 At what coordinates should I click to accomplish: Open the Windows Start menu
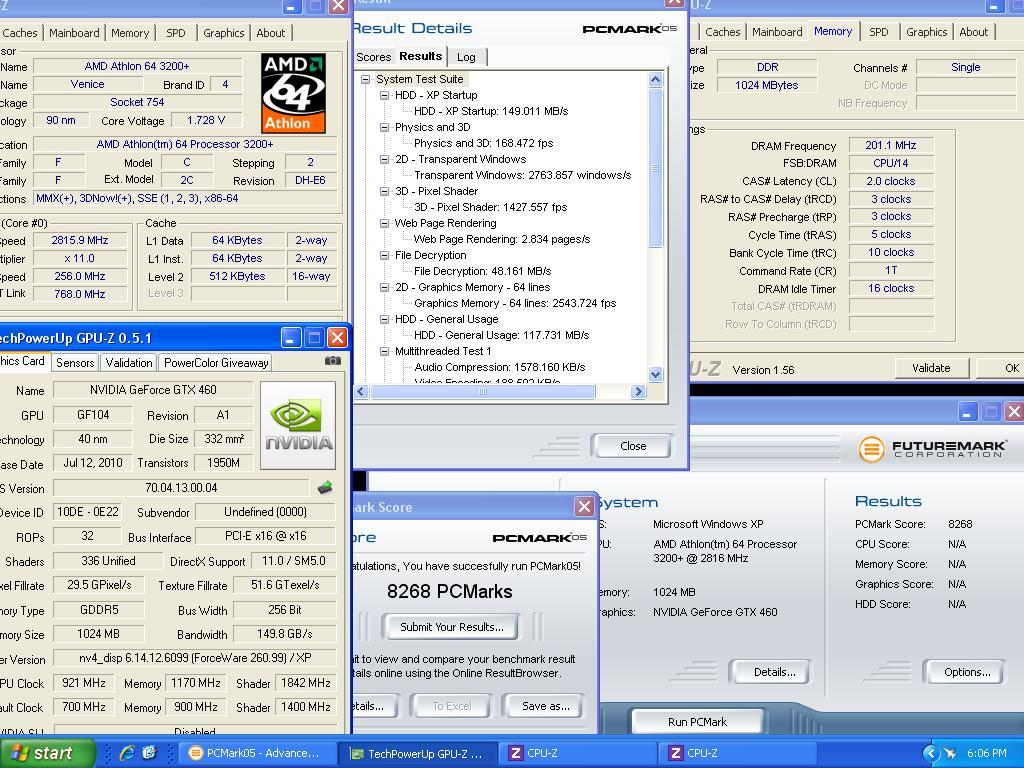(47, 753)
